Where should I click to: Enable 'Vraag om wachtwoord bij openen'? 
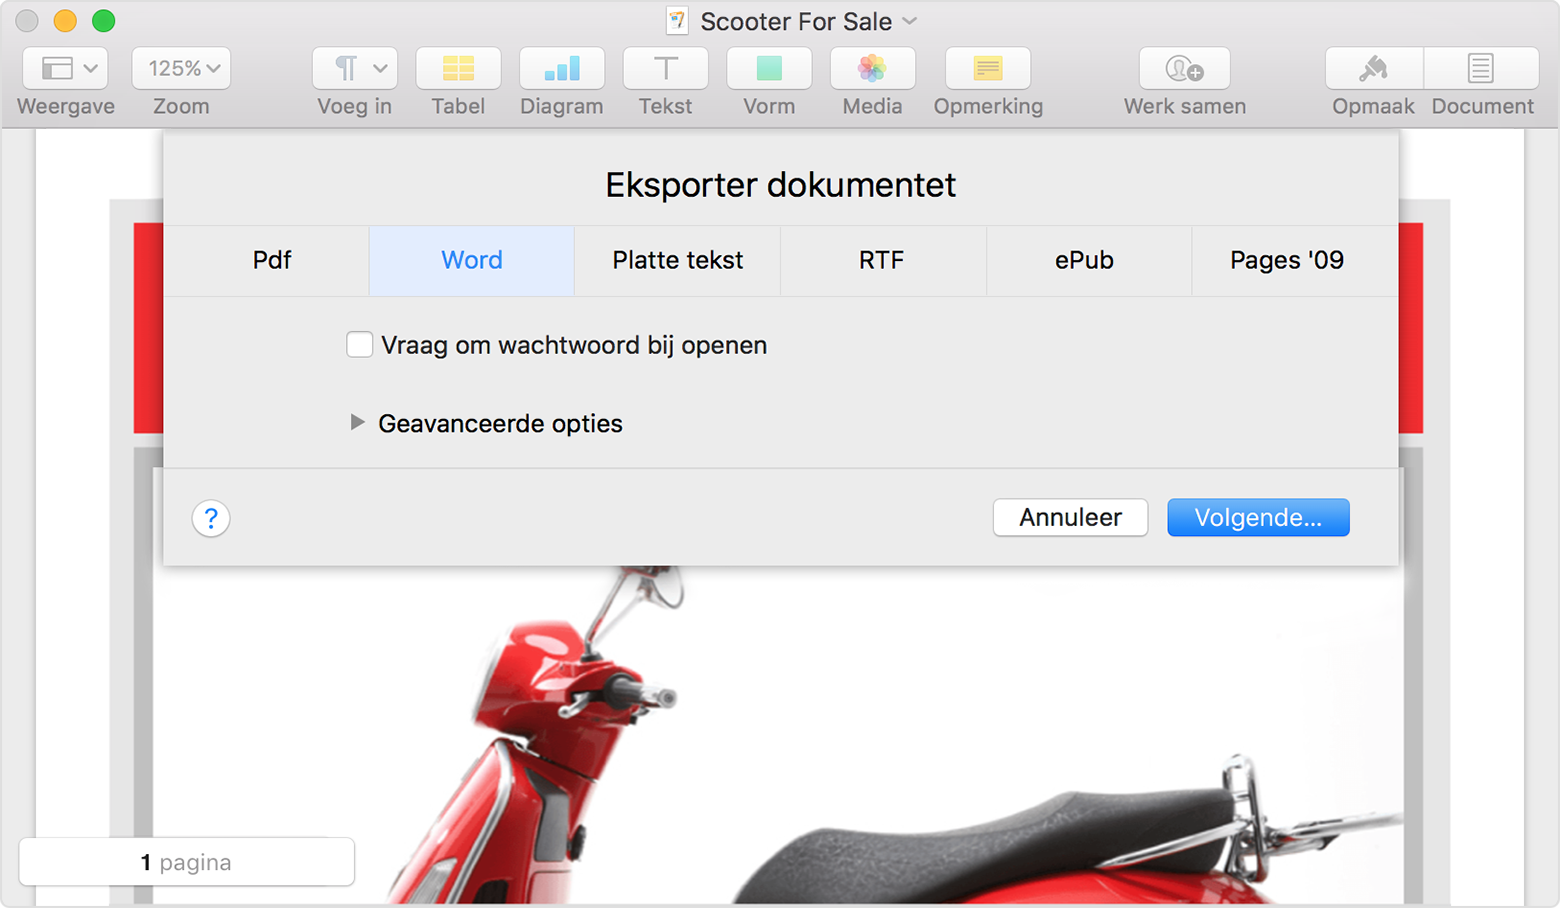tap(359, 344)
